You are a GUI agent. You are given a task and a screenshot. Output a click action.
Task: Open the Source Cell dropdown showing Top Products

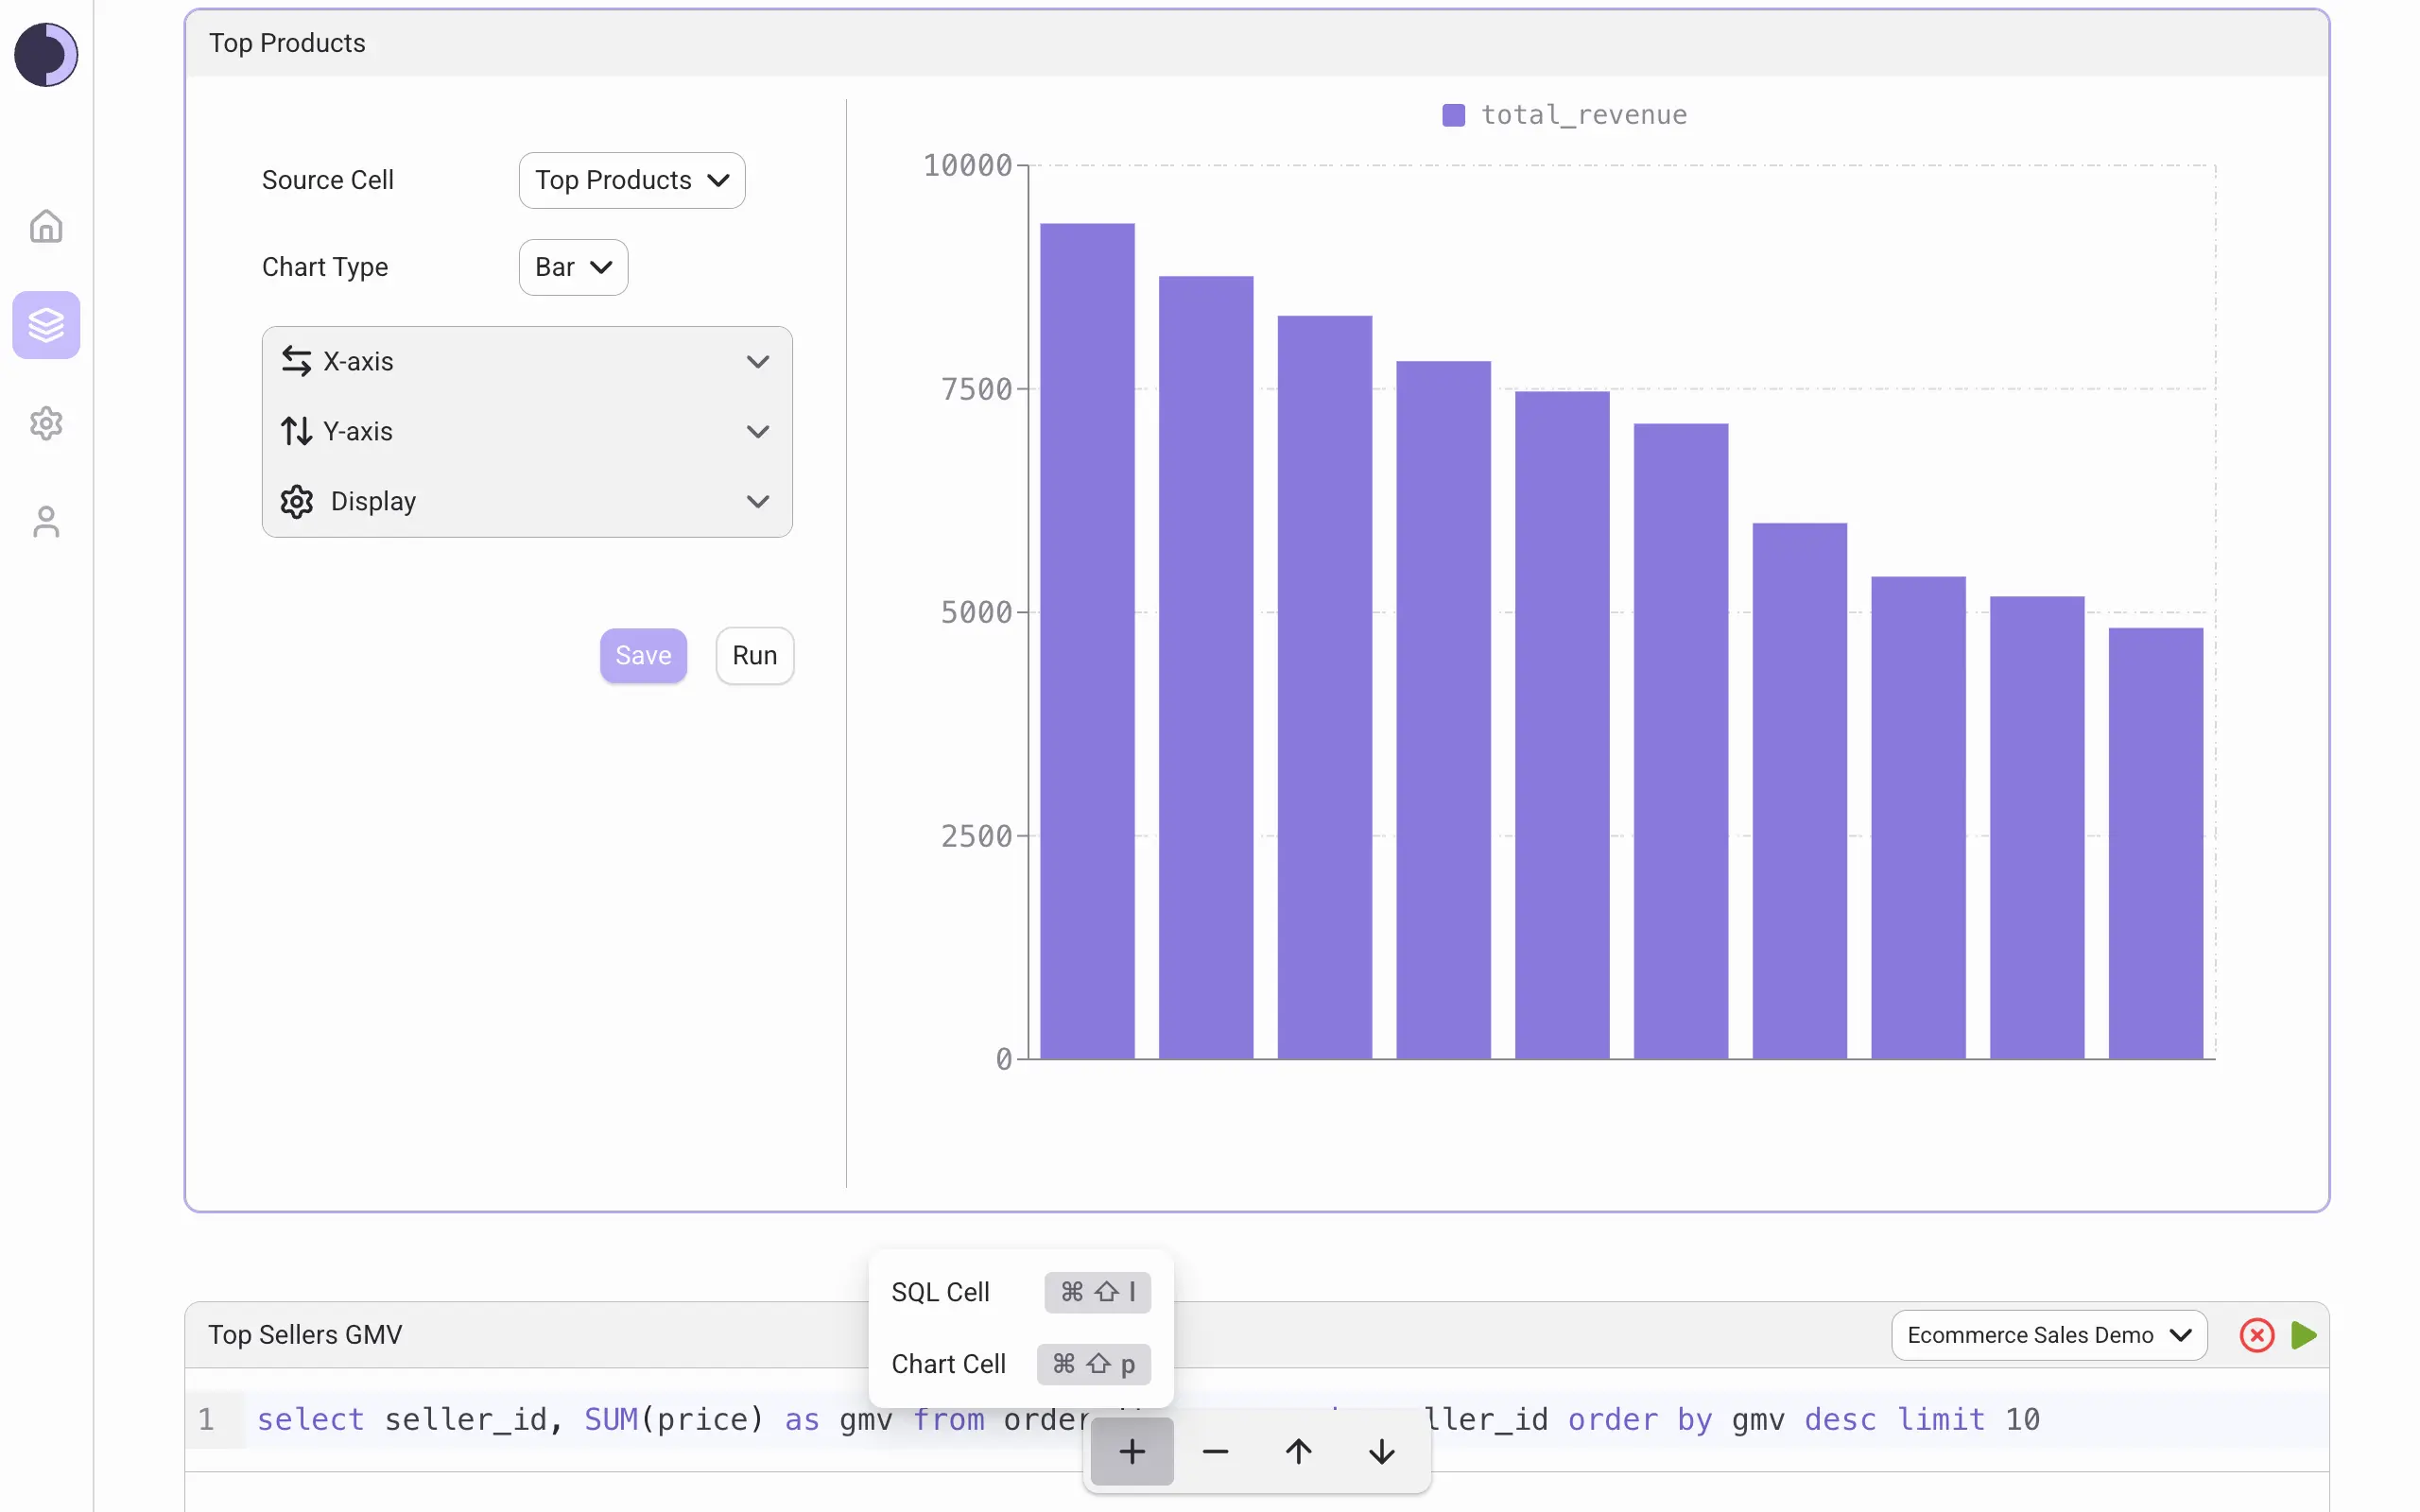coord(631,180)
